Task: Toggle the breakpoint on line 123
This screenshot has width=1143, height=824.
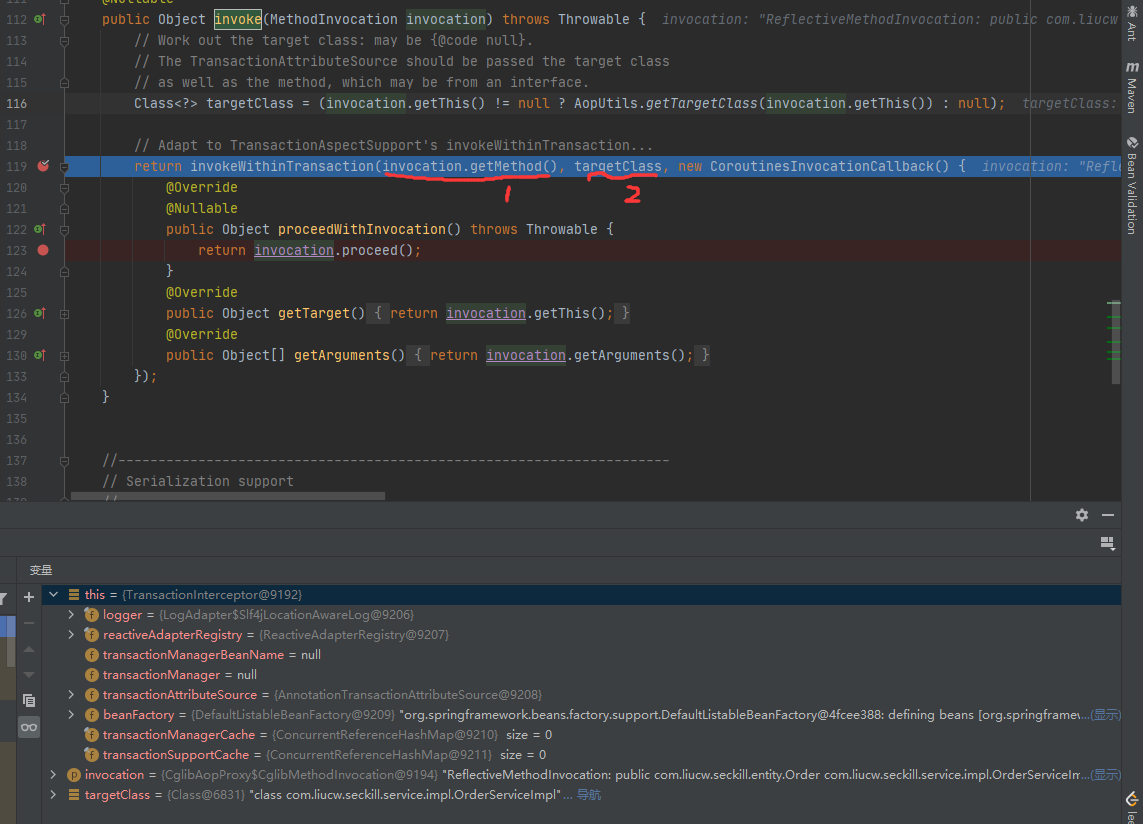Action: tap(42, 250)
